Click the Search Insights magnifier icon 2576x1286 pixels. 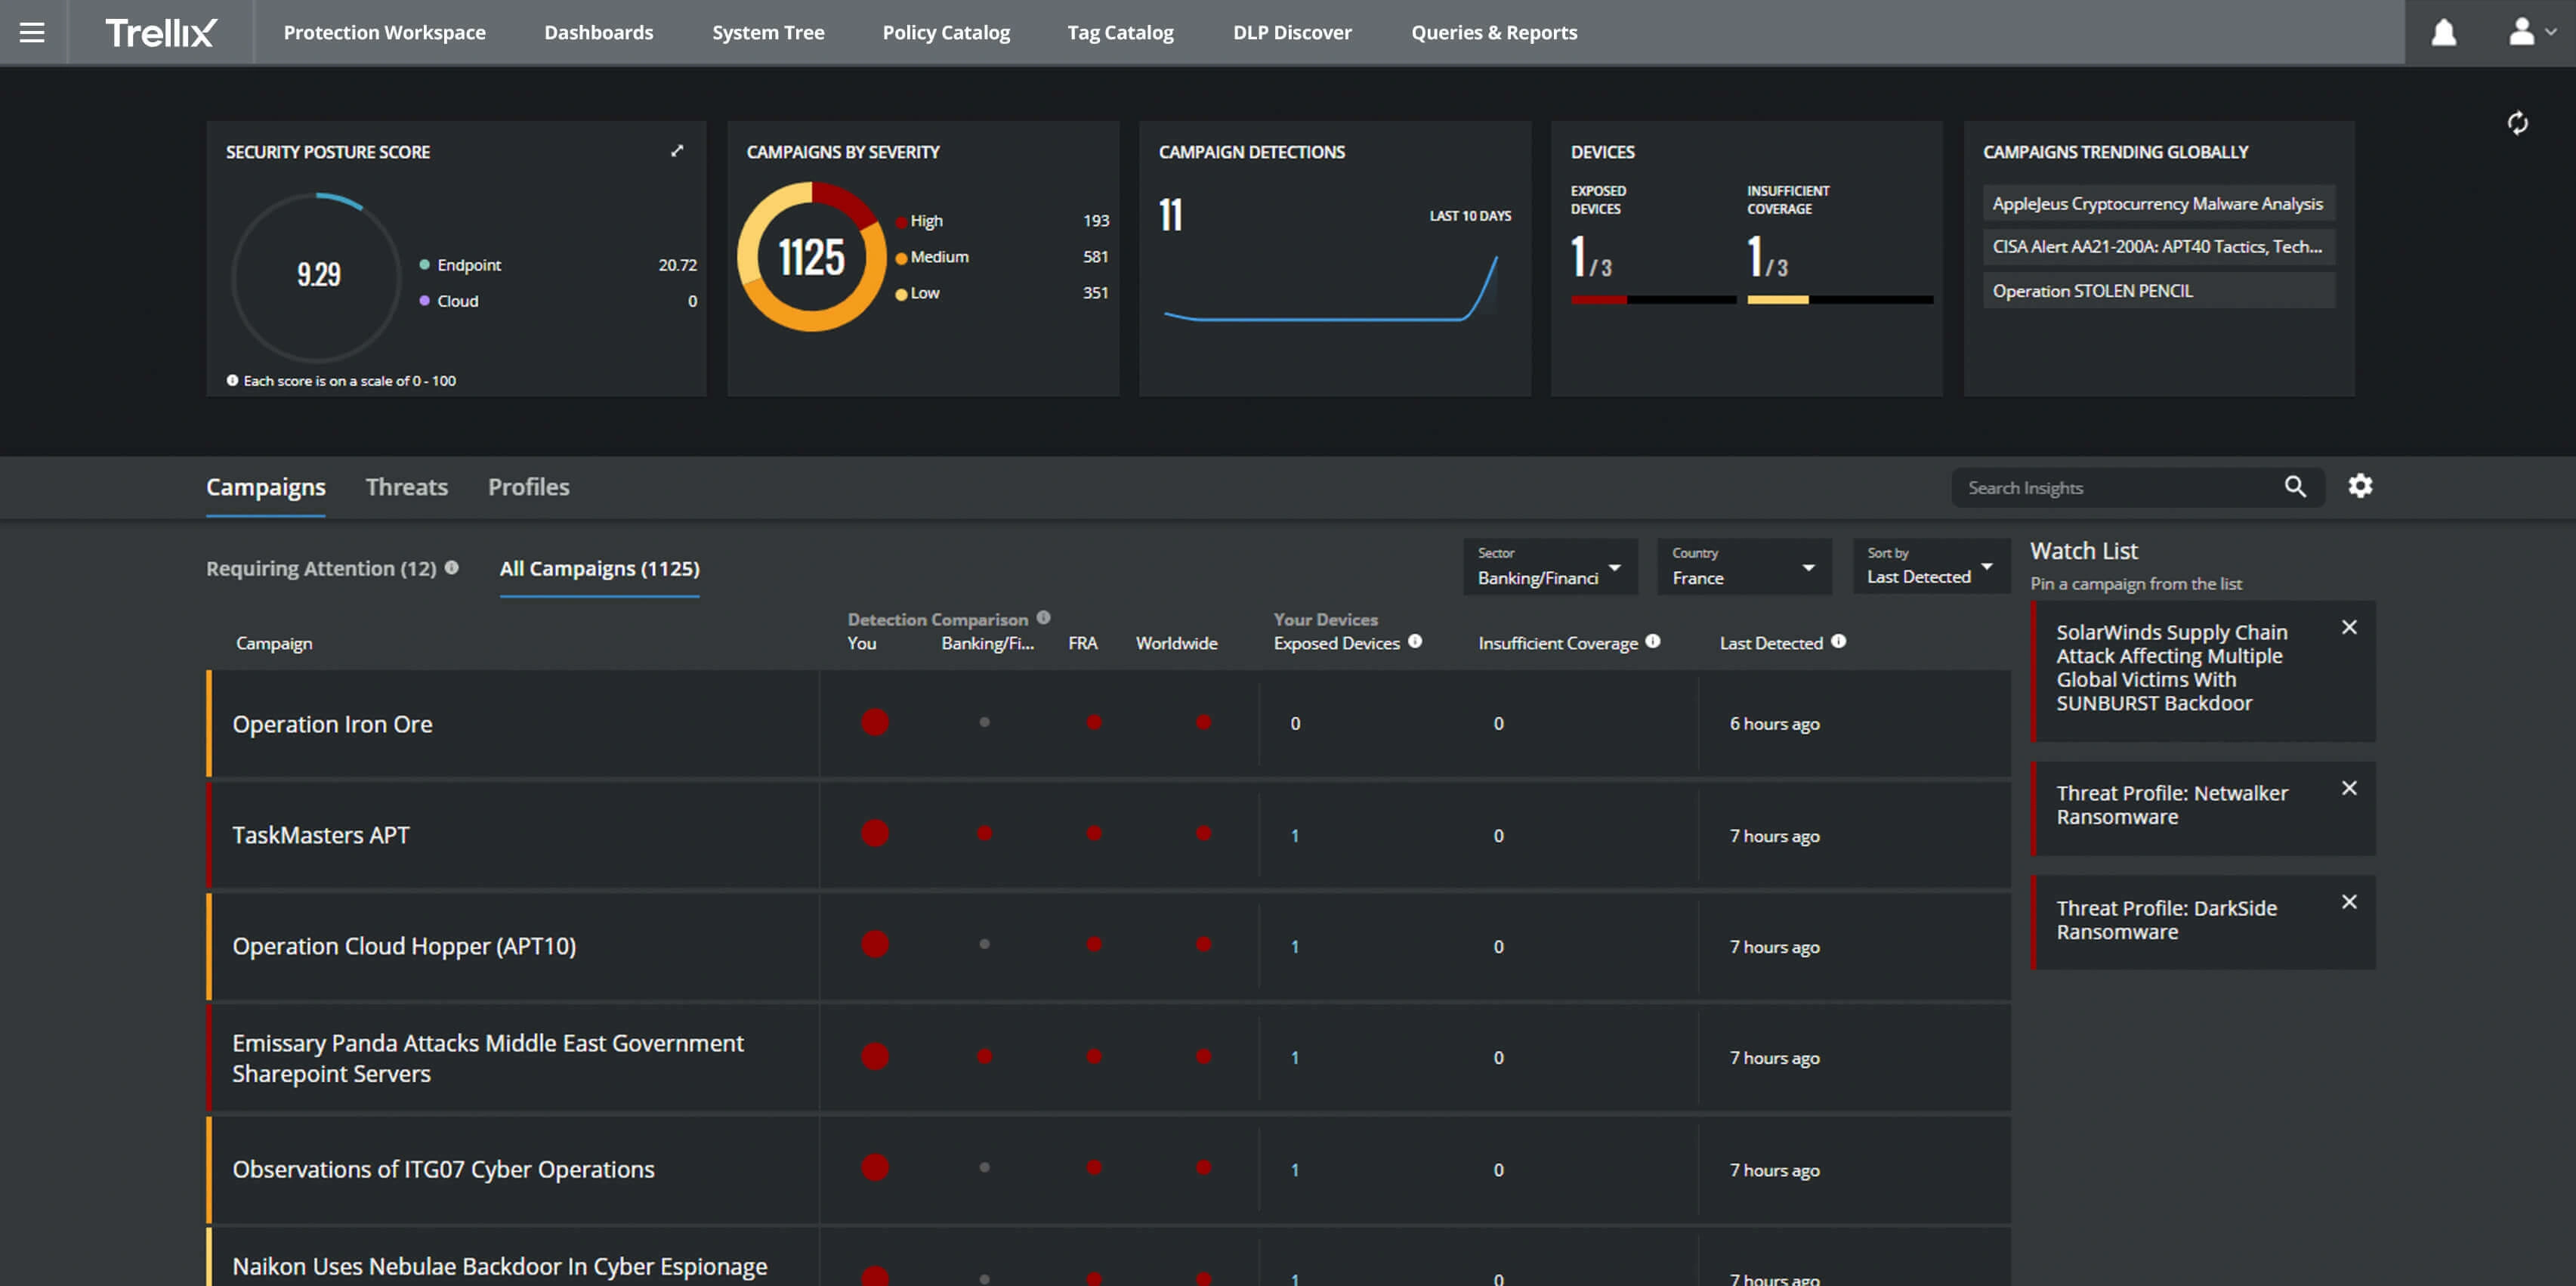[2295, 487]
